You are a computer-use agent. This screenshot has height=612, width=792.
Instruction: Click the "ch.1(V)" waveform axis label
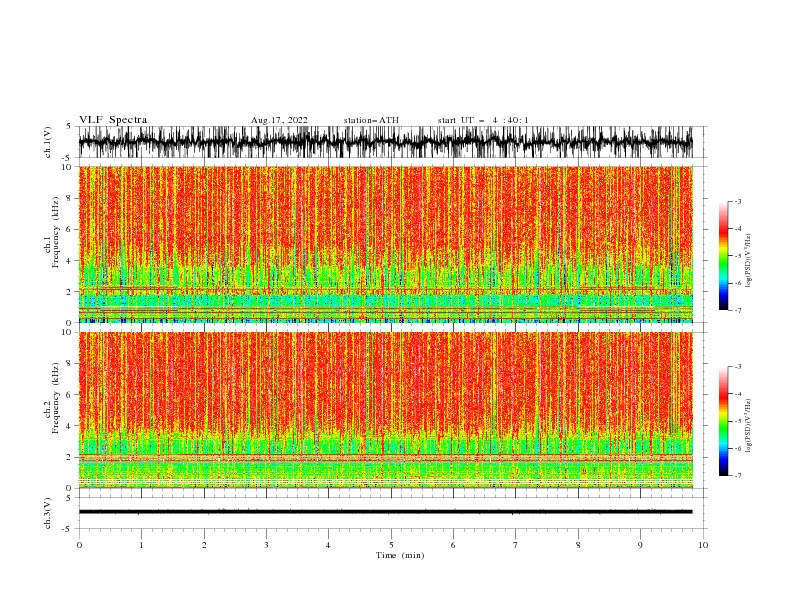(48, 142)
